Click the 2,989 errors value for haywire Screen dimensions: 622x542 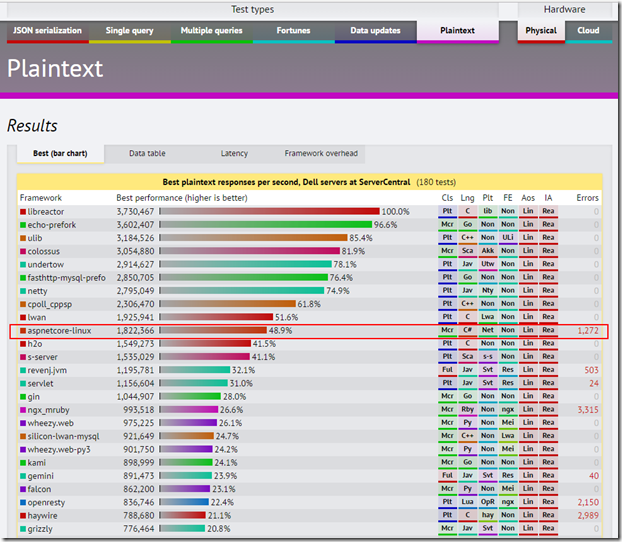(588, 516)
